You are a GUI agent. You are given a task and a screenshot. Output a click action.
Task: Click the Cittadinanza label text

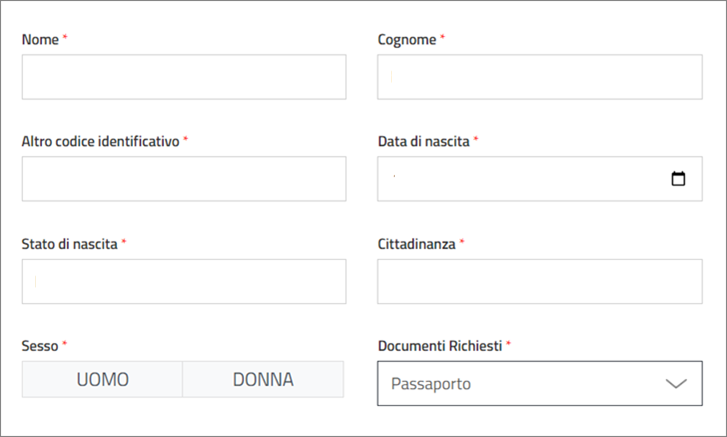417,244
